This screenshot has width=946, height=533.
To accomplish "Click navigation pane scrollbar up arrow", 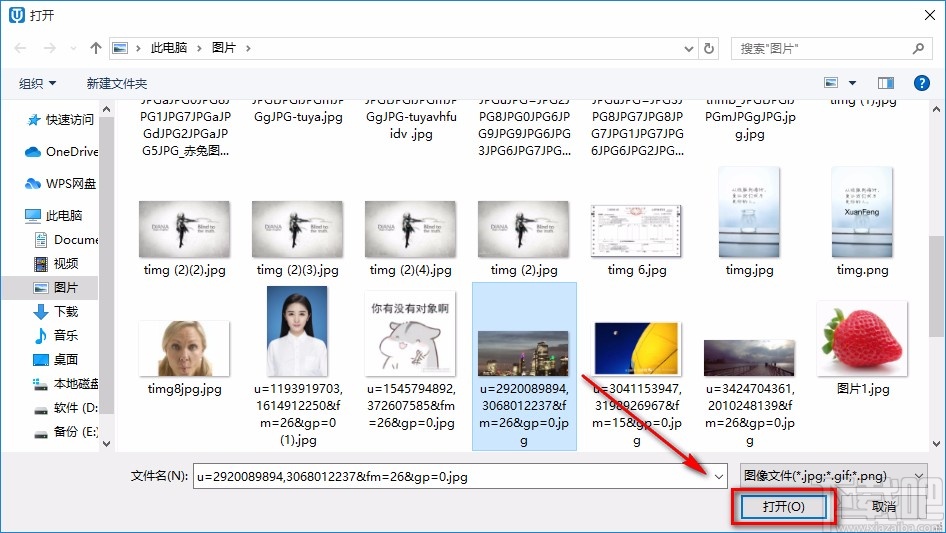I will click(x=106, y=109).
